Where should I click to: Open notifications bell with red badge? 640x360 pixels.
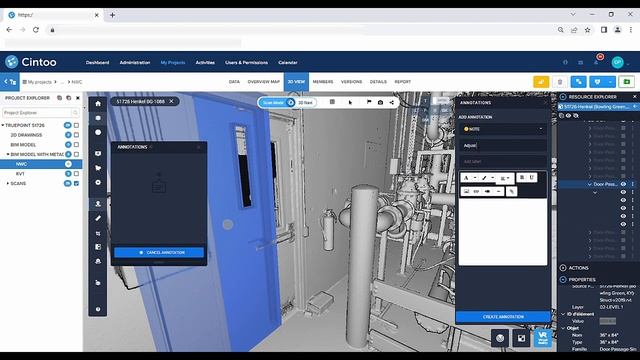click(596, 62)
